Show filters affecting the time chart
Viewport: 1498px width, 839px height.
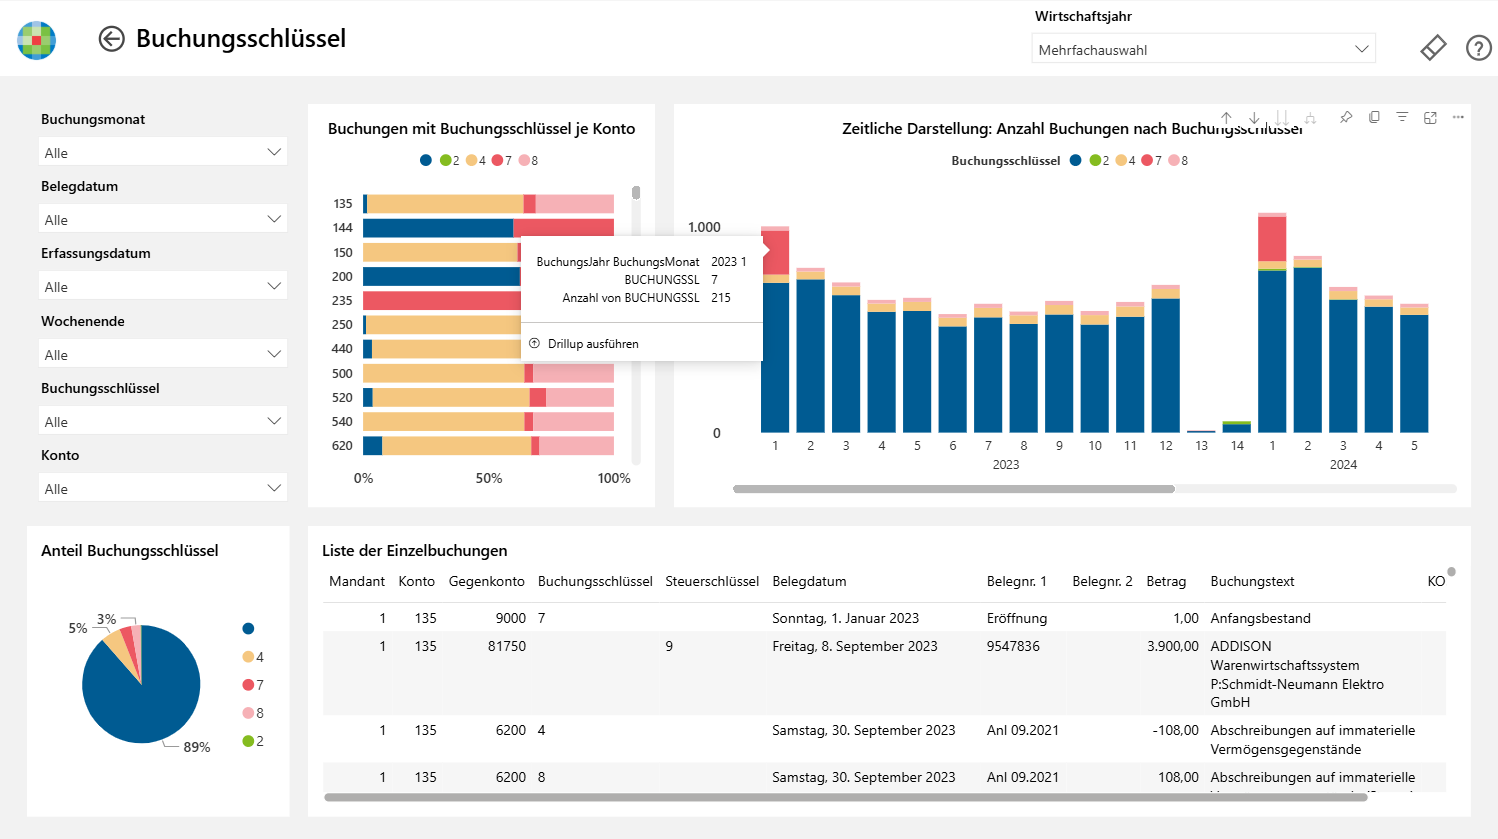[x=1402, y=118]
